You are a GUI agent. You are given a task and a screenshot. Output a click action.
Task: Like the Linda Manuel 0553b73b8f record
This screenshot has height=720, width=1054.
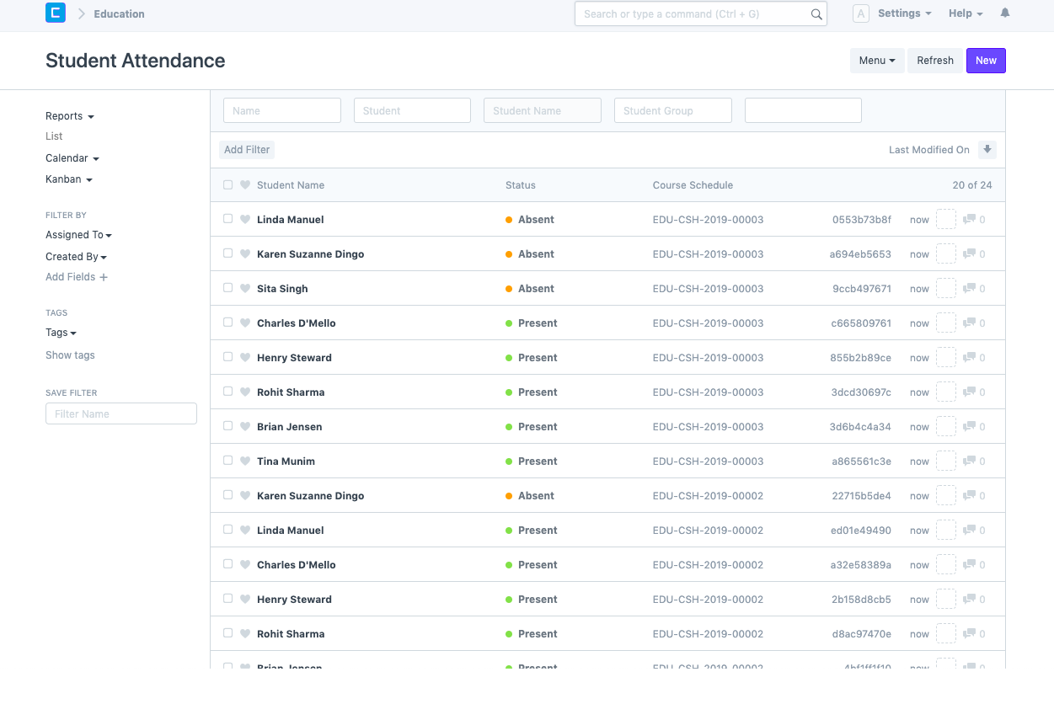click(x=245, y=219)
